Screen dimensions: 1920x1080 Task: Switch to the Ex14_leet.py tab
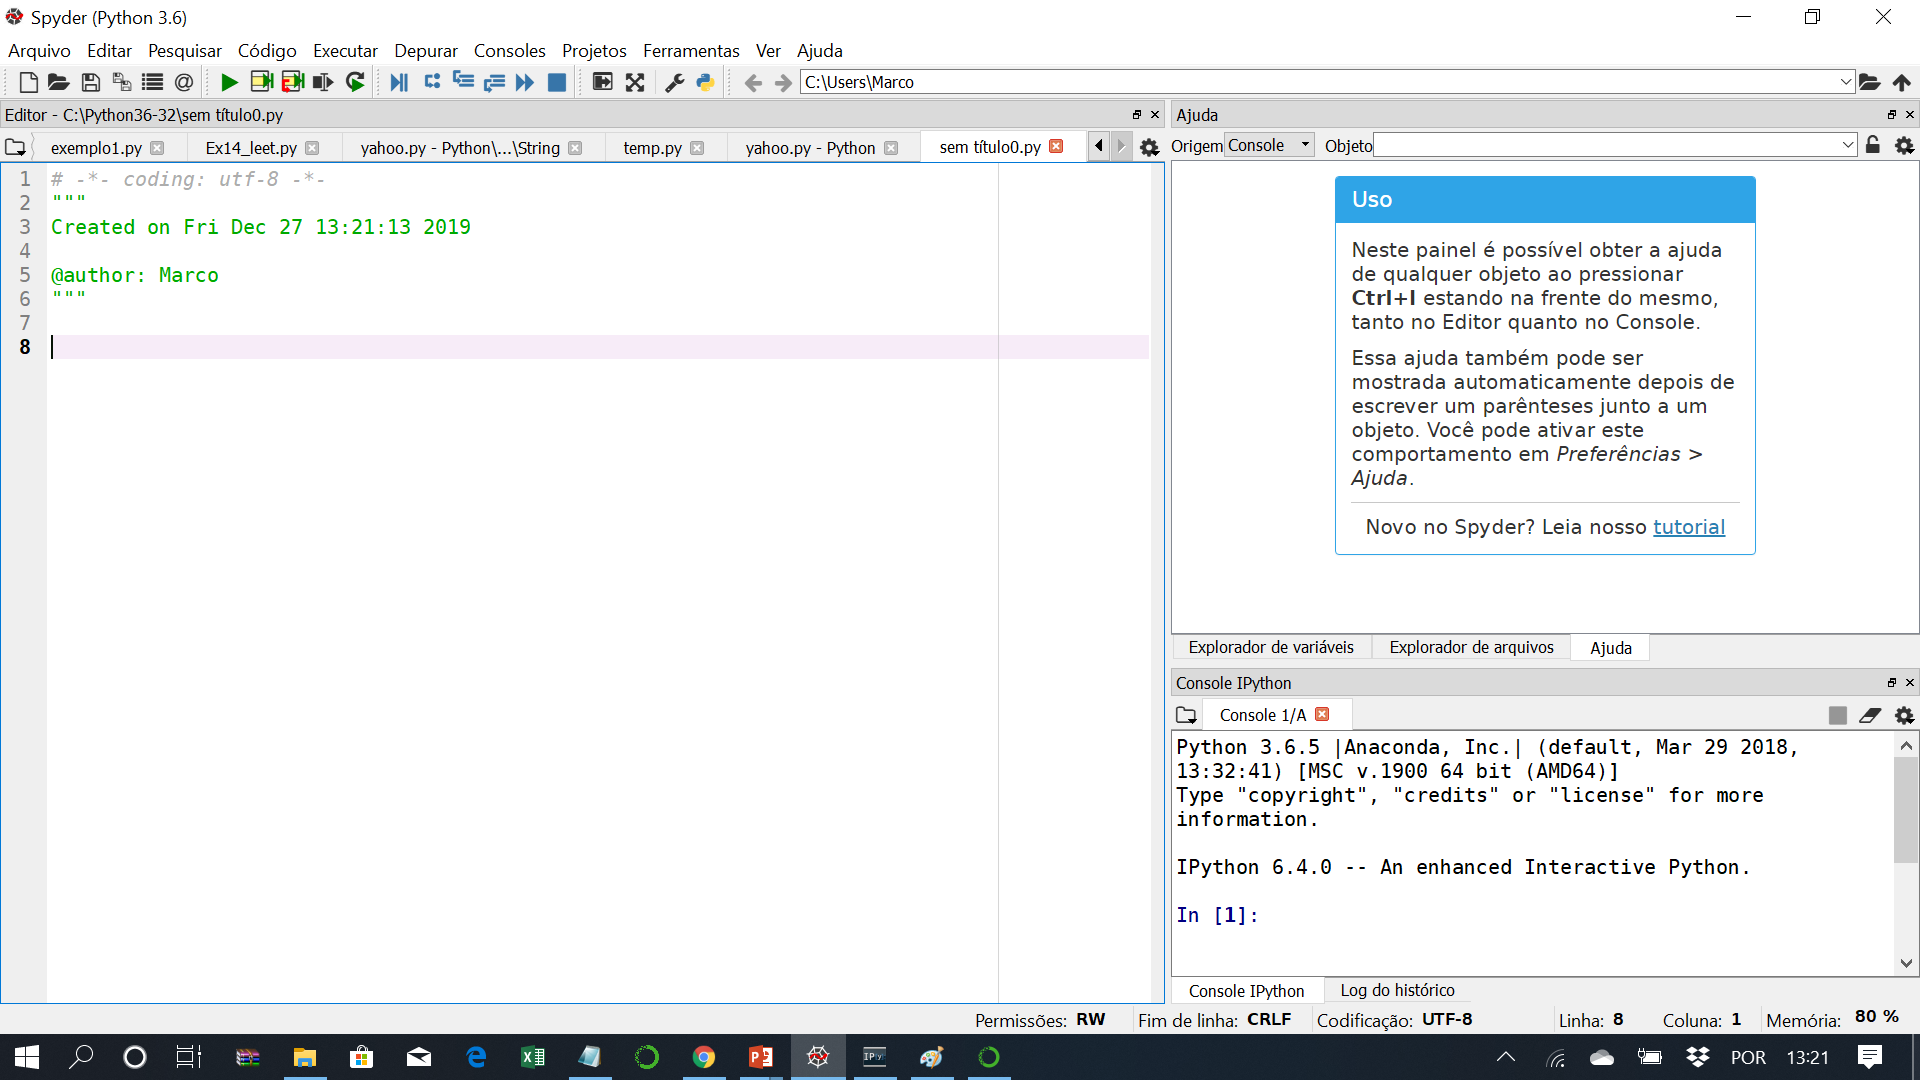[x=251, y=148]
